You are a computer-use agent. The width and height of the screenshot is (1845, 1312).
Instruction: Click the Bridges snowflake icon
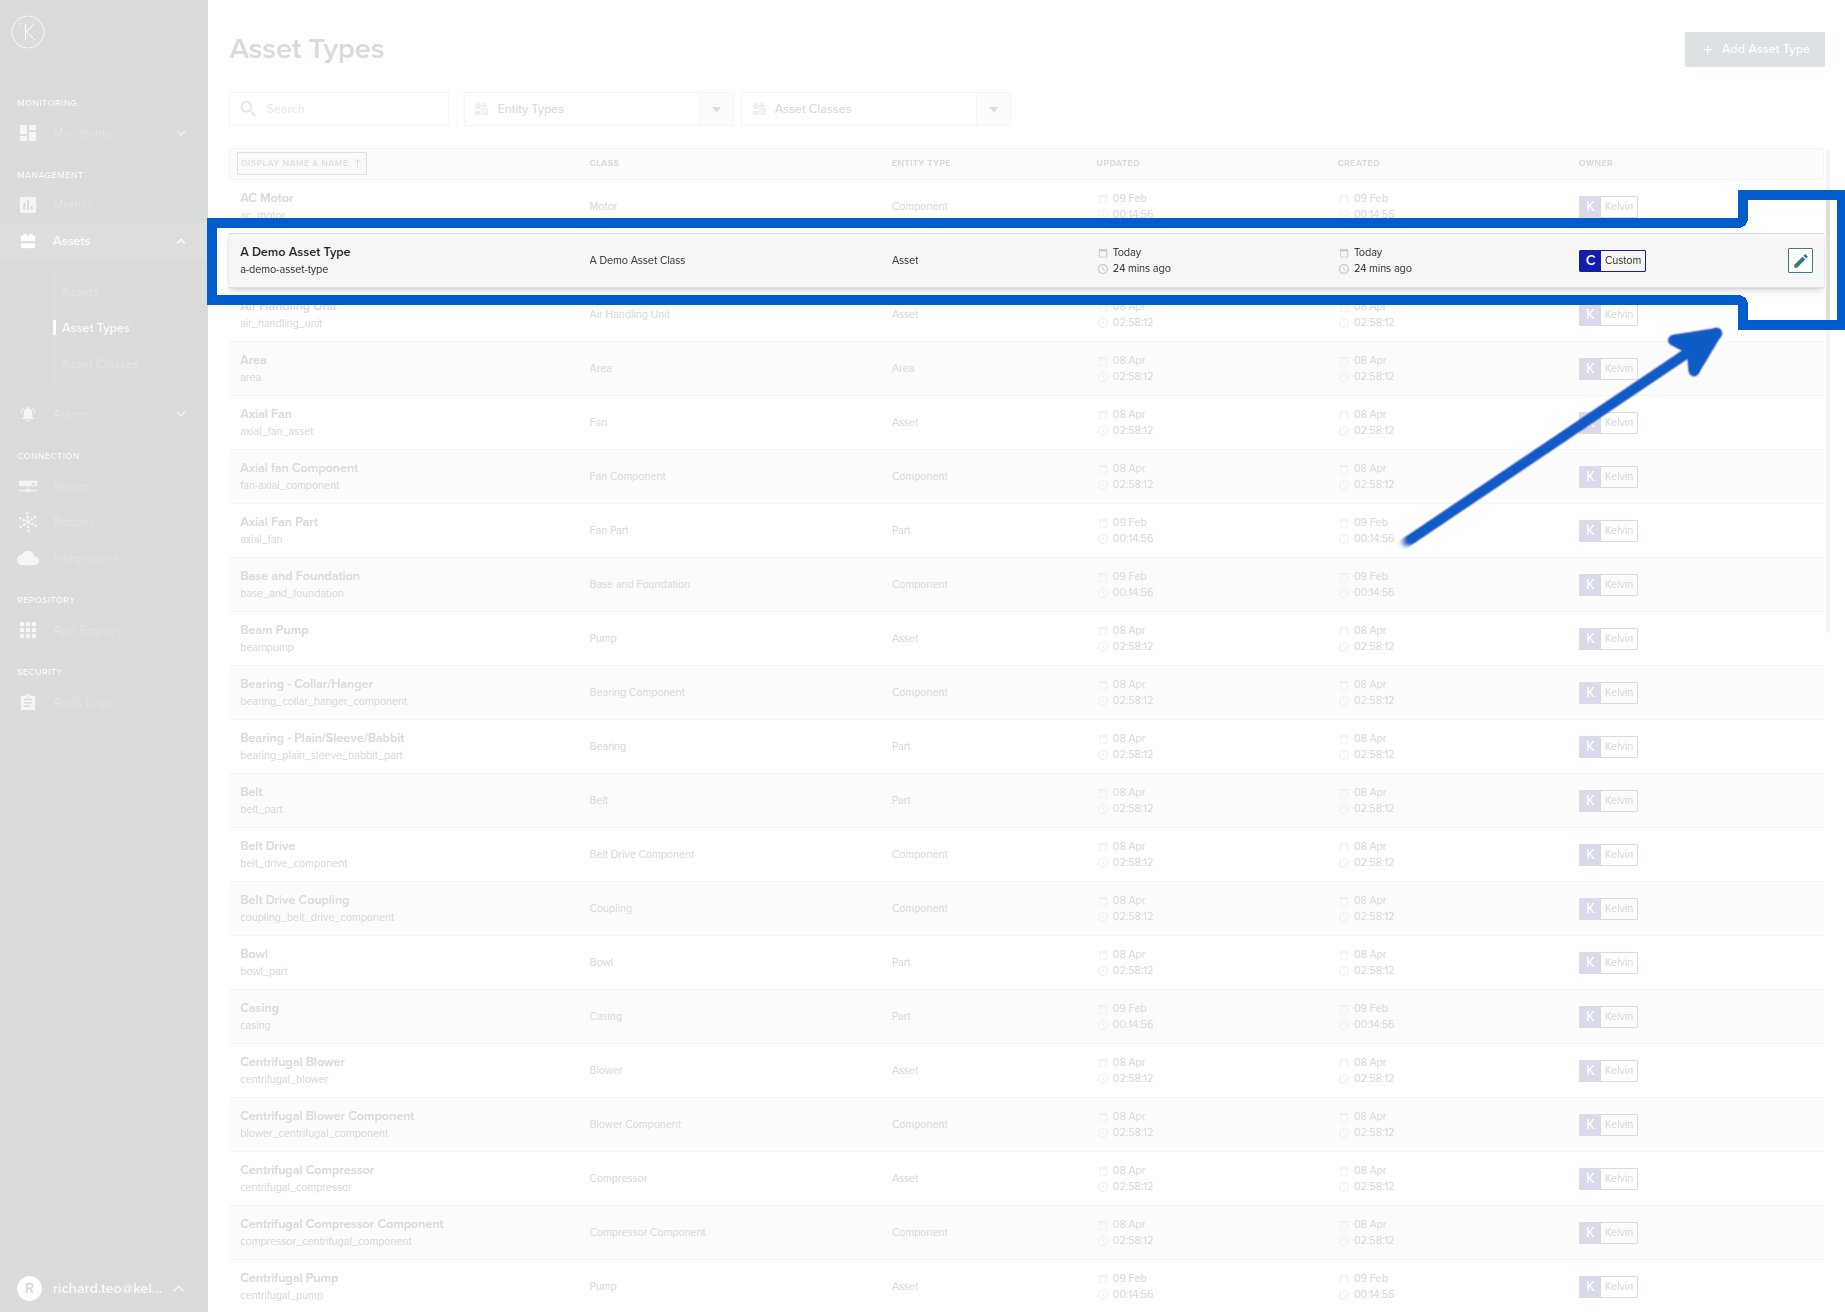[28, 521]
